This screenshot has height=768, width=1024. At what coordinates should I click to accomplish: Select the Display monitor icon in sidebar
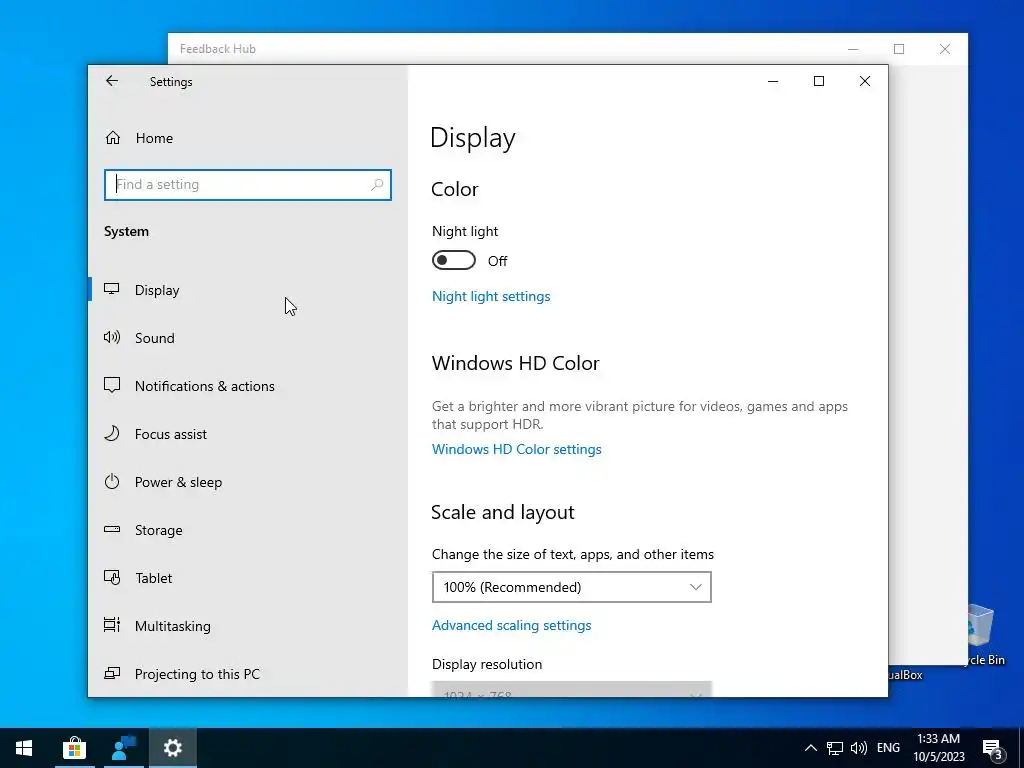[112, 289]
